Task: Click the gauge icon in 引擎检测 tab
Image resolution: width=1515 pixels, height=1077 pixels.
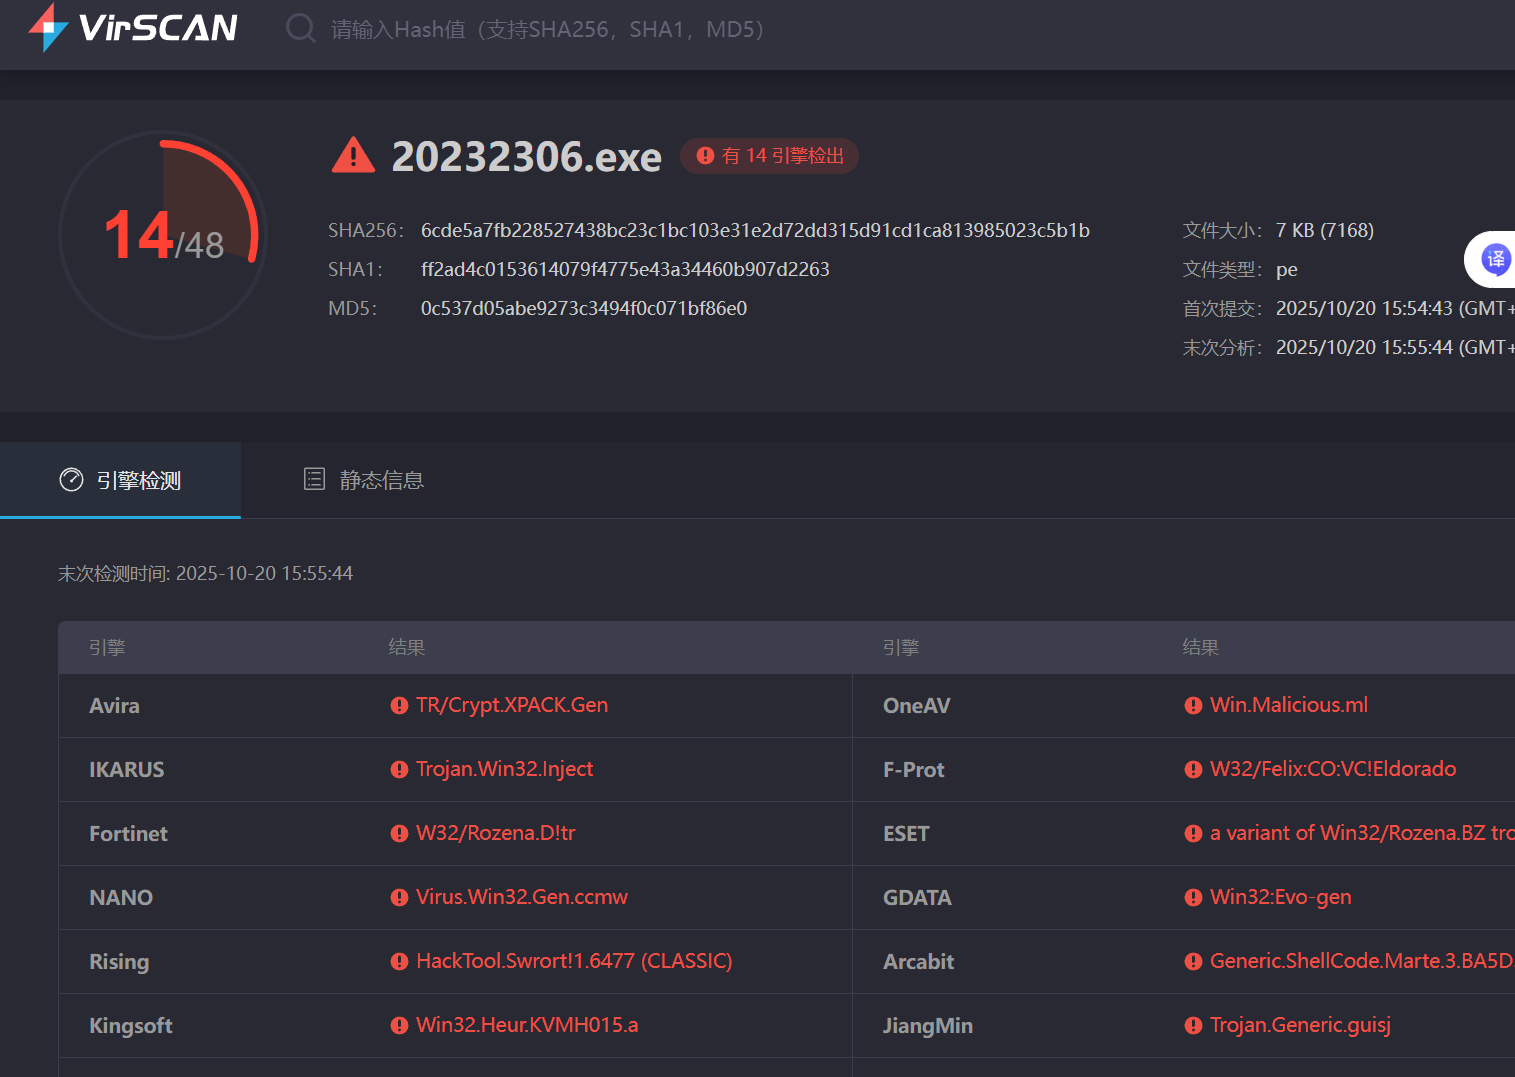Action: tap(71, 480)
